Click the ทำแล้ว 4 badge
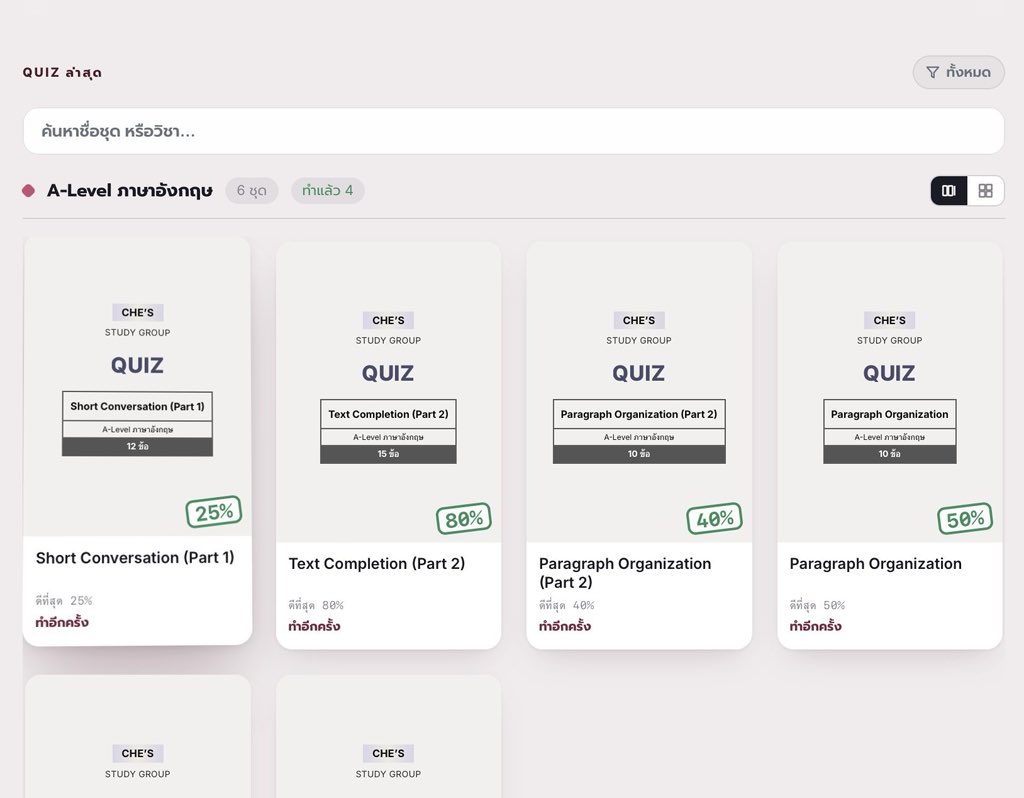Image resolution: width=1024 pixels, height=798 pixels. [x=327, y=191]
